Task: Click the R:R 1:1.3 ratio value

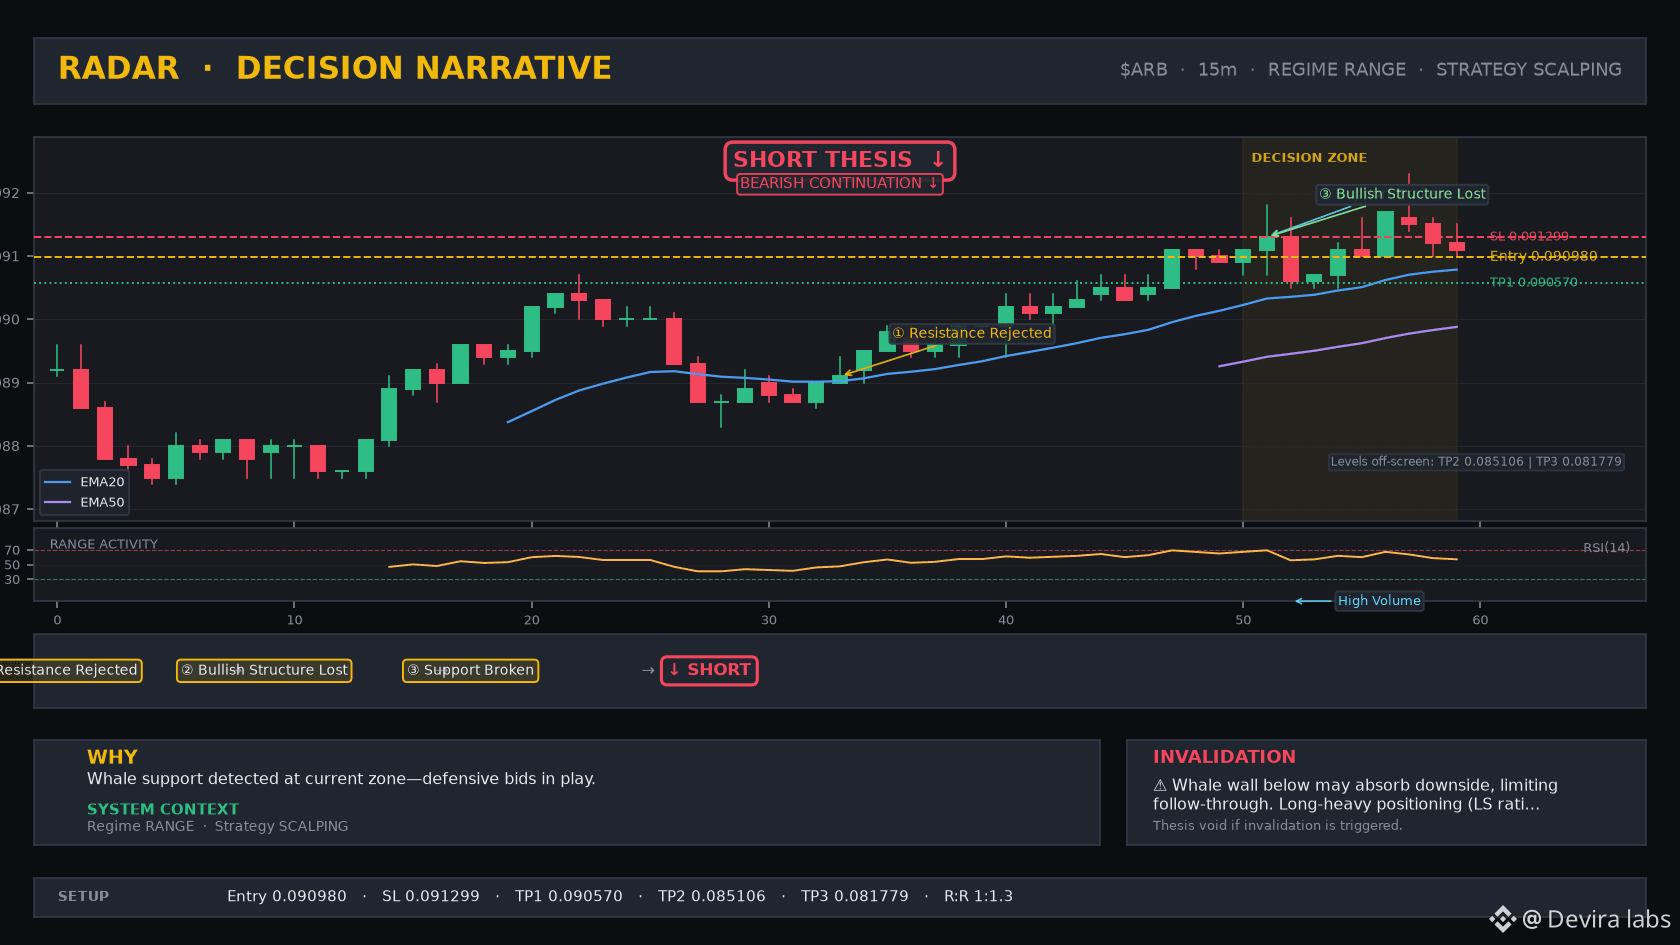Action: 979,897
